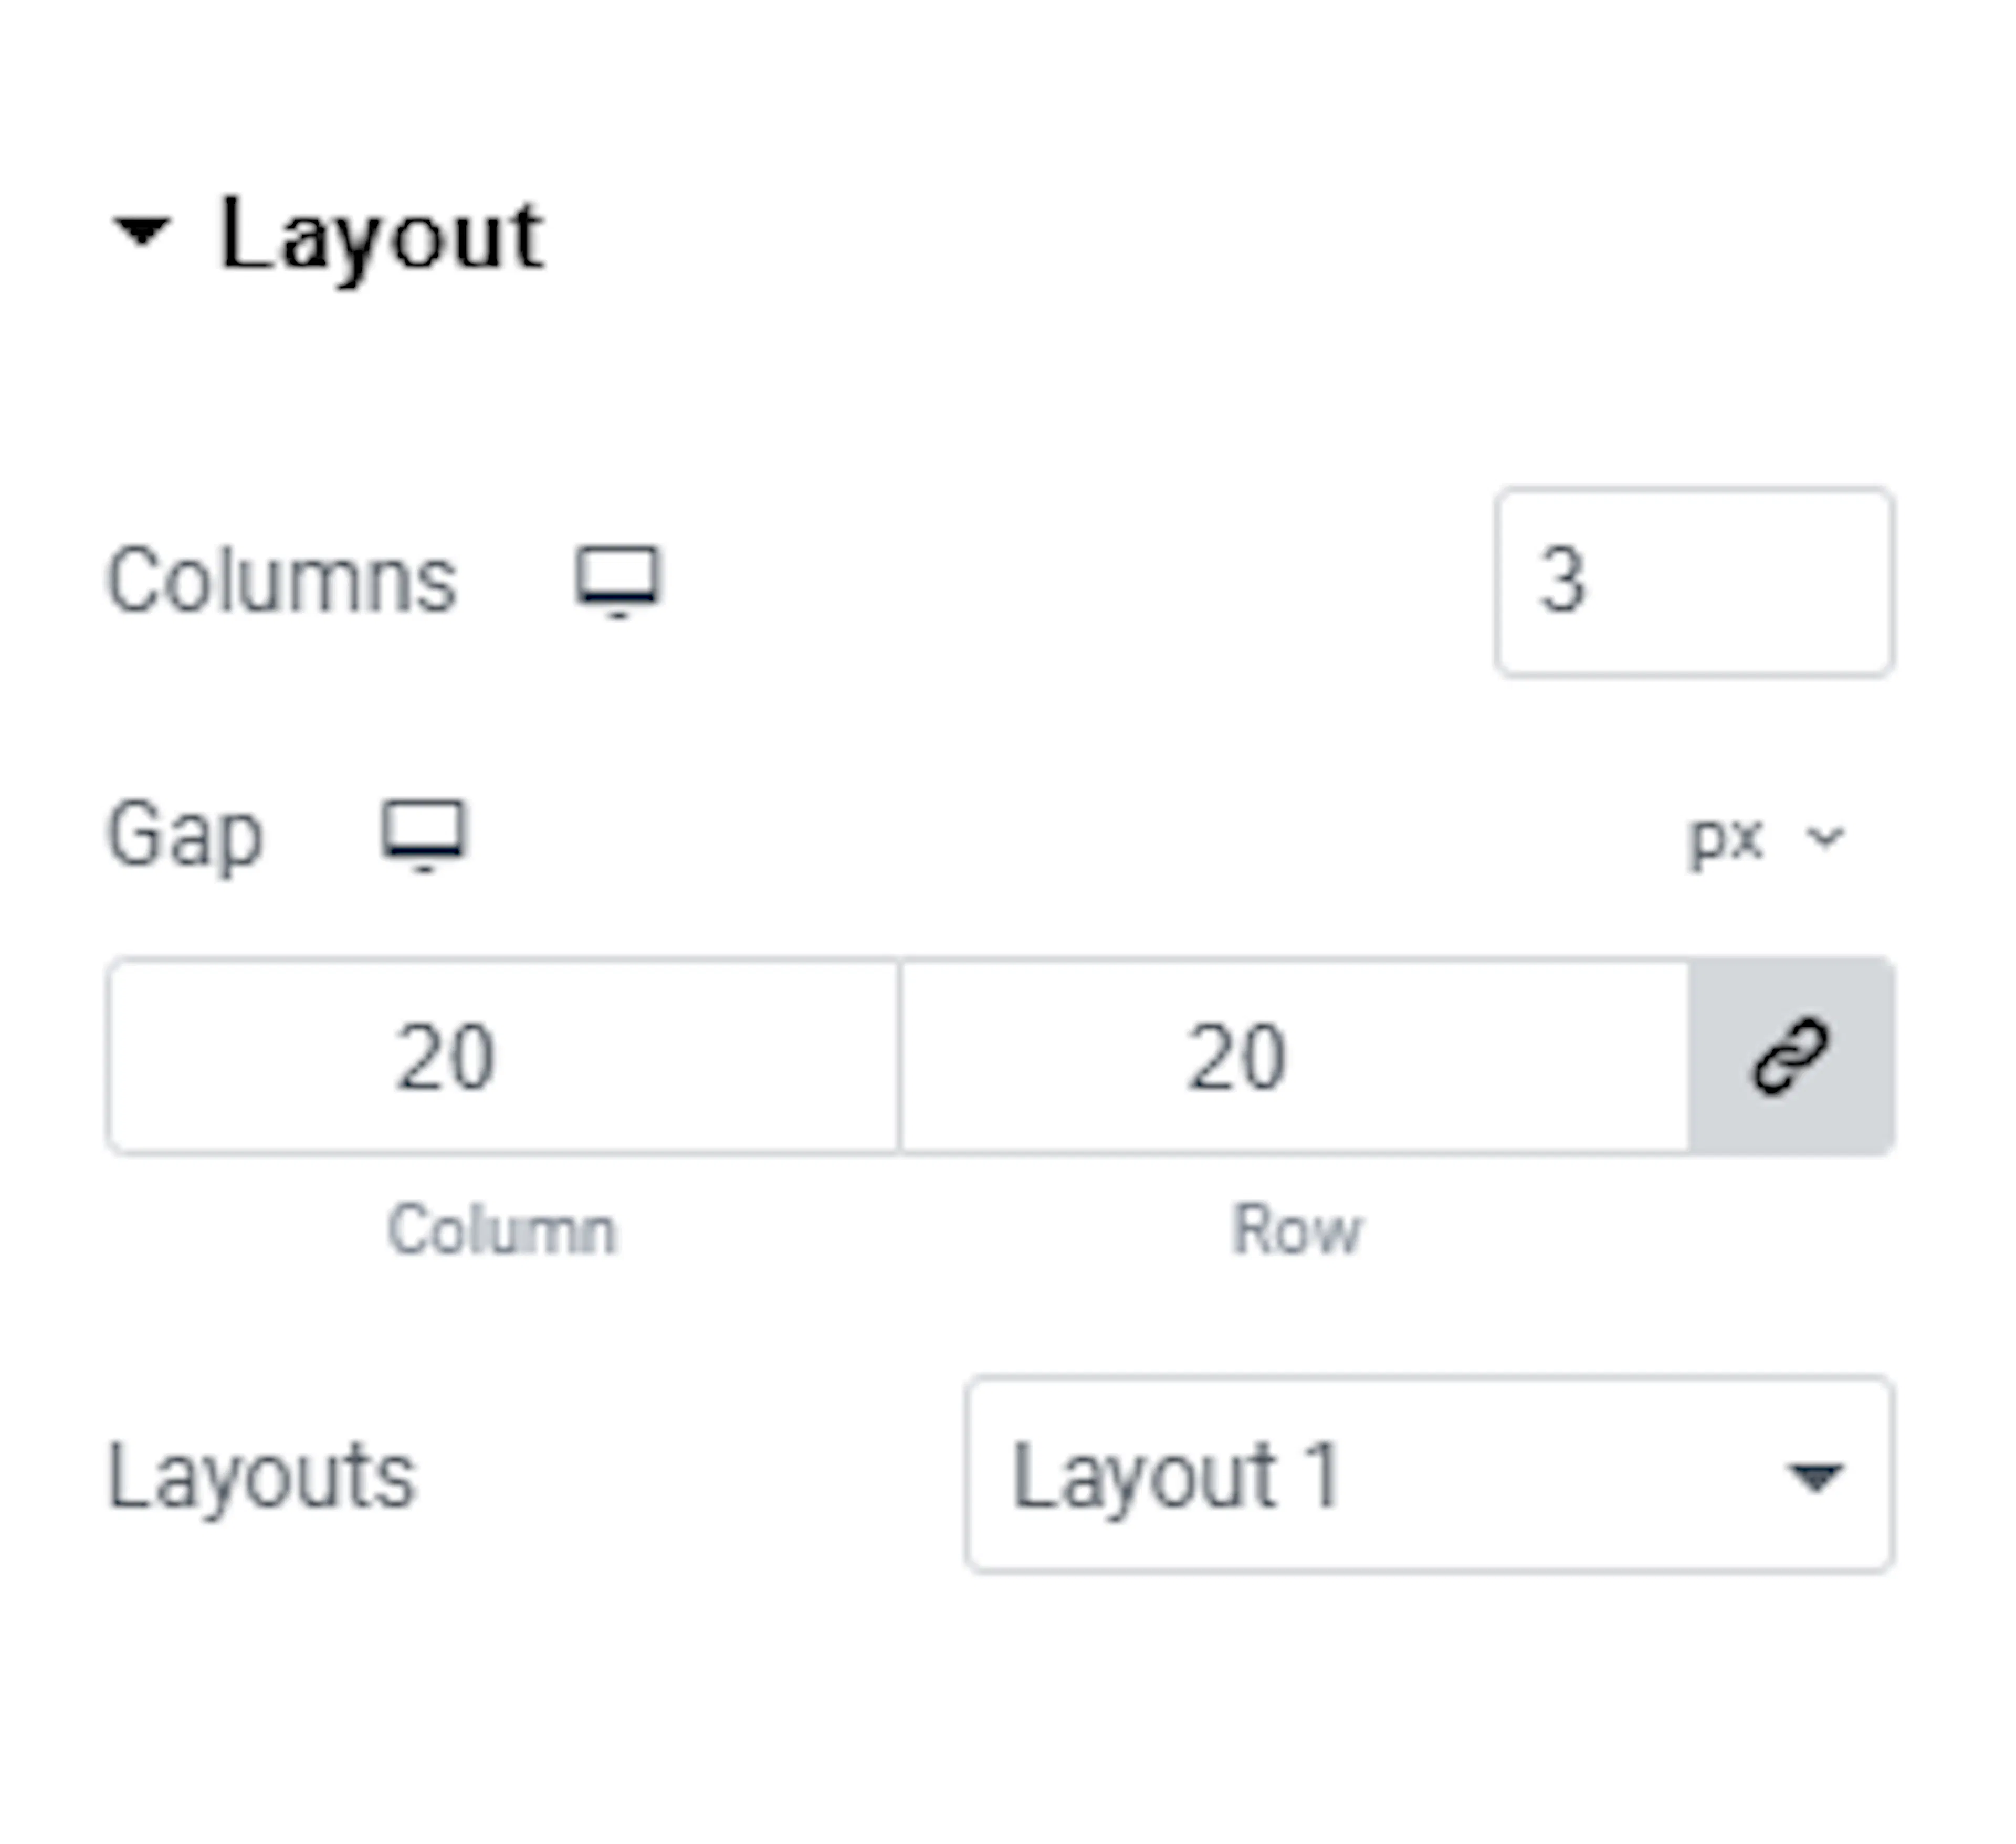Click the Row gap input field
2016x1844 pixels.
coord(1294,1056)
